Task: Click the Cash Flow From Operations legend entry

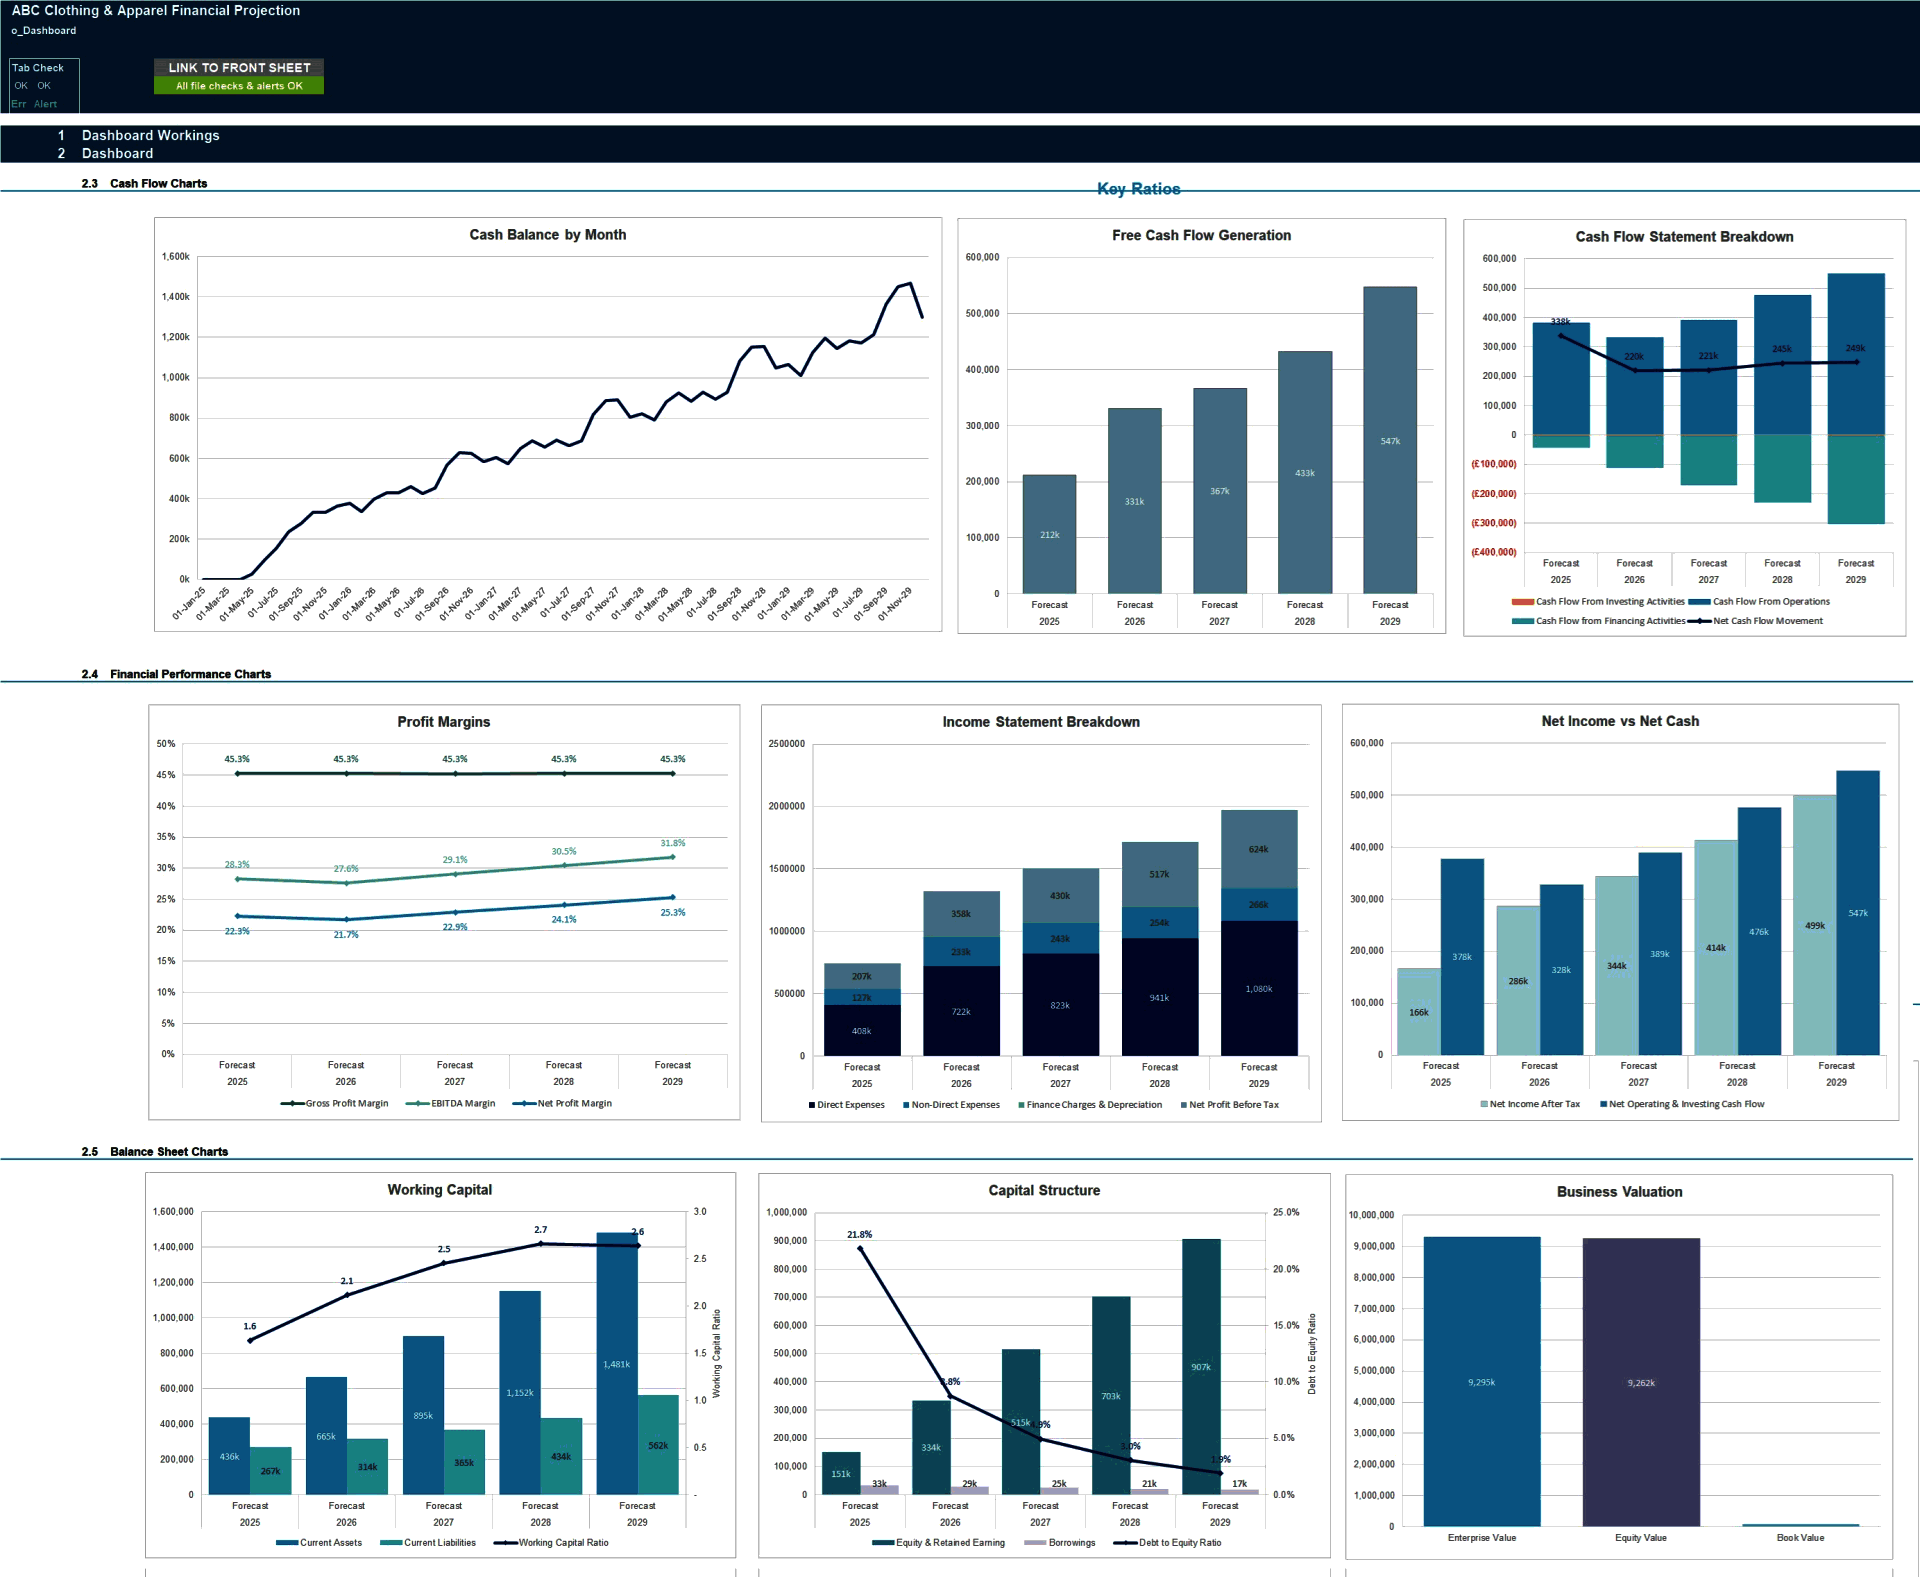Action: pyautogui.click(x=1759, y=602)
